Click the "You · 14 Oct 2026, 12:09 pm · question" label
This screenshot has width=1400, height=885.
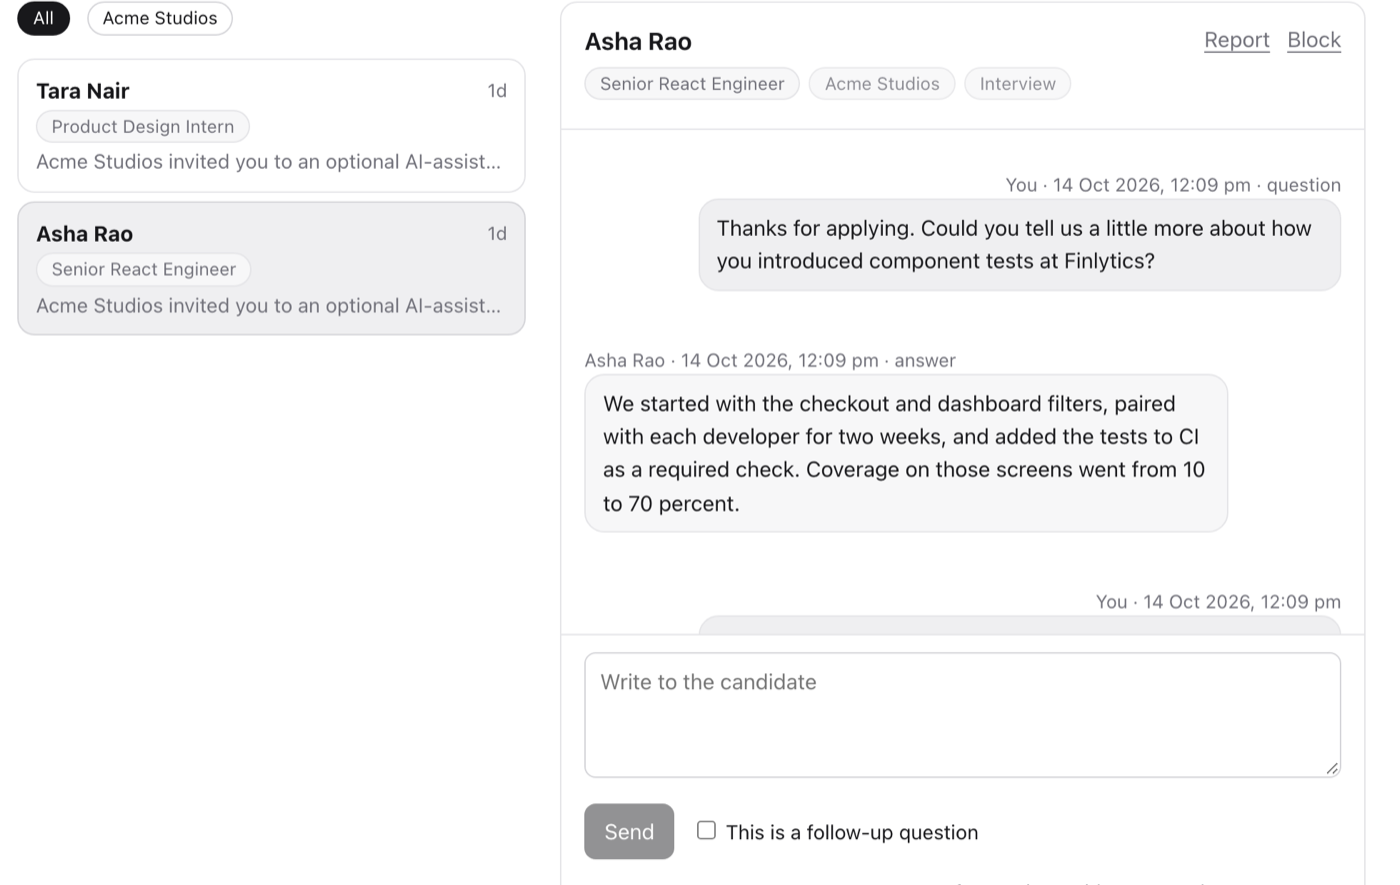tap(1173, 185)
